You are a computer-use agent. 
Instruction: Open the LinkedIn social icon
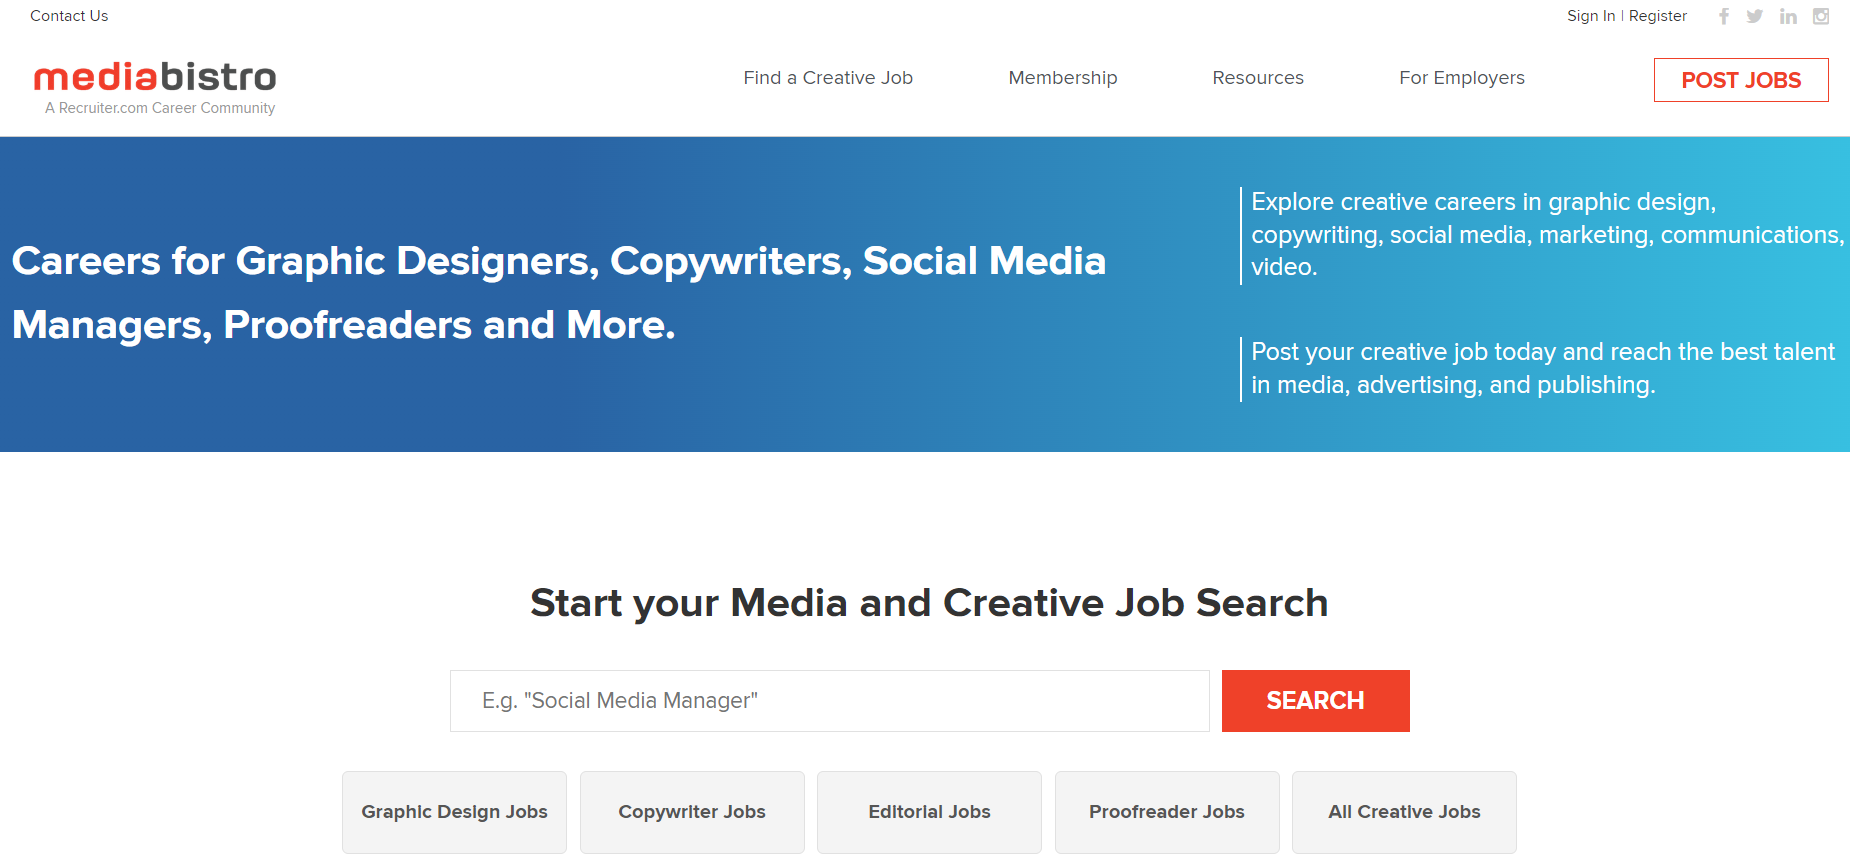pyautogui.click(x=1788, y=16)
